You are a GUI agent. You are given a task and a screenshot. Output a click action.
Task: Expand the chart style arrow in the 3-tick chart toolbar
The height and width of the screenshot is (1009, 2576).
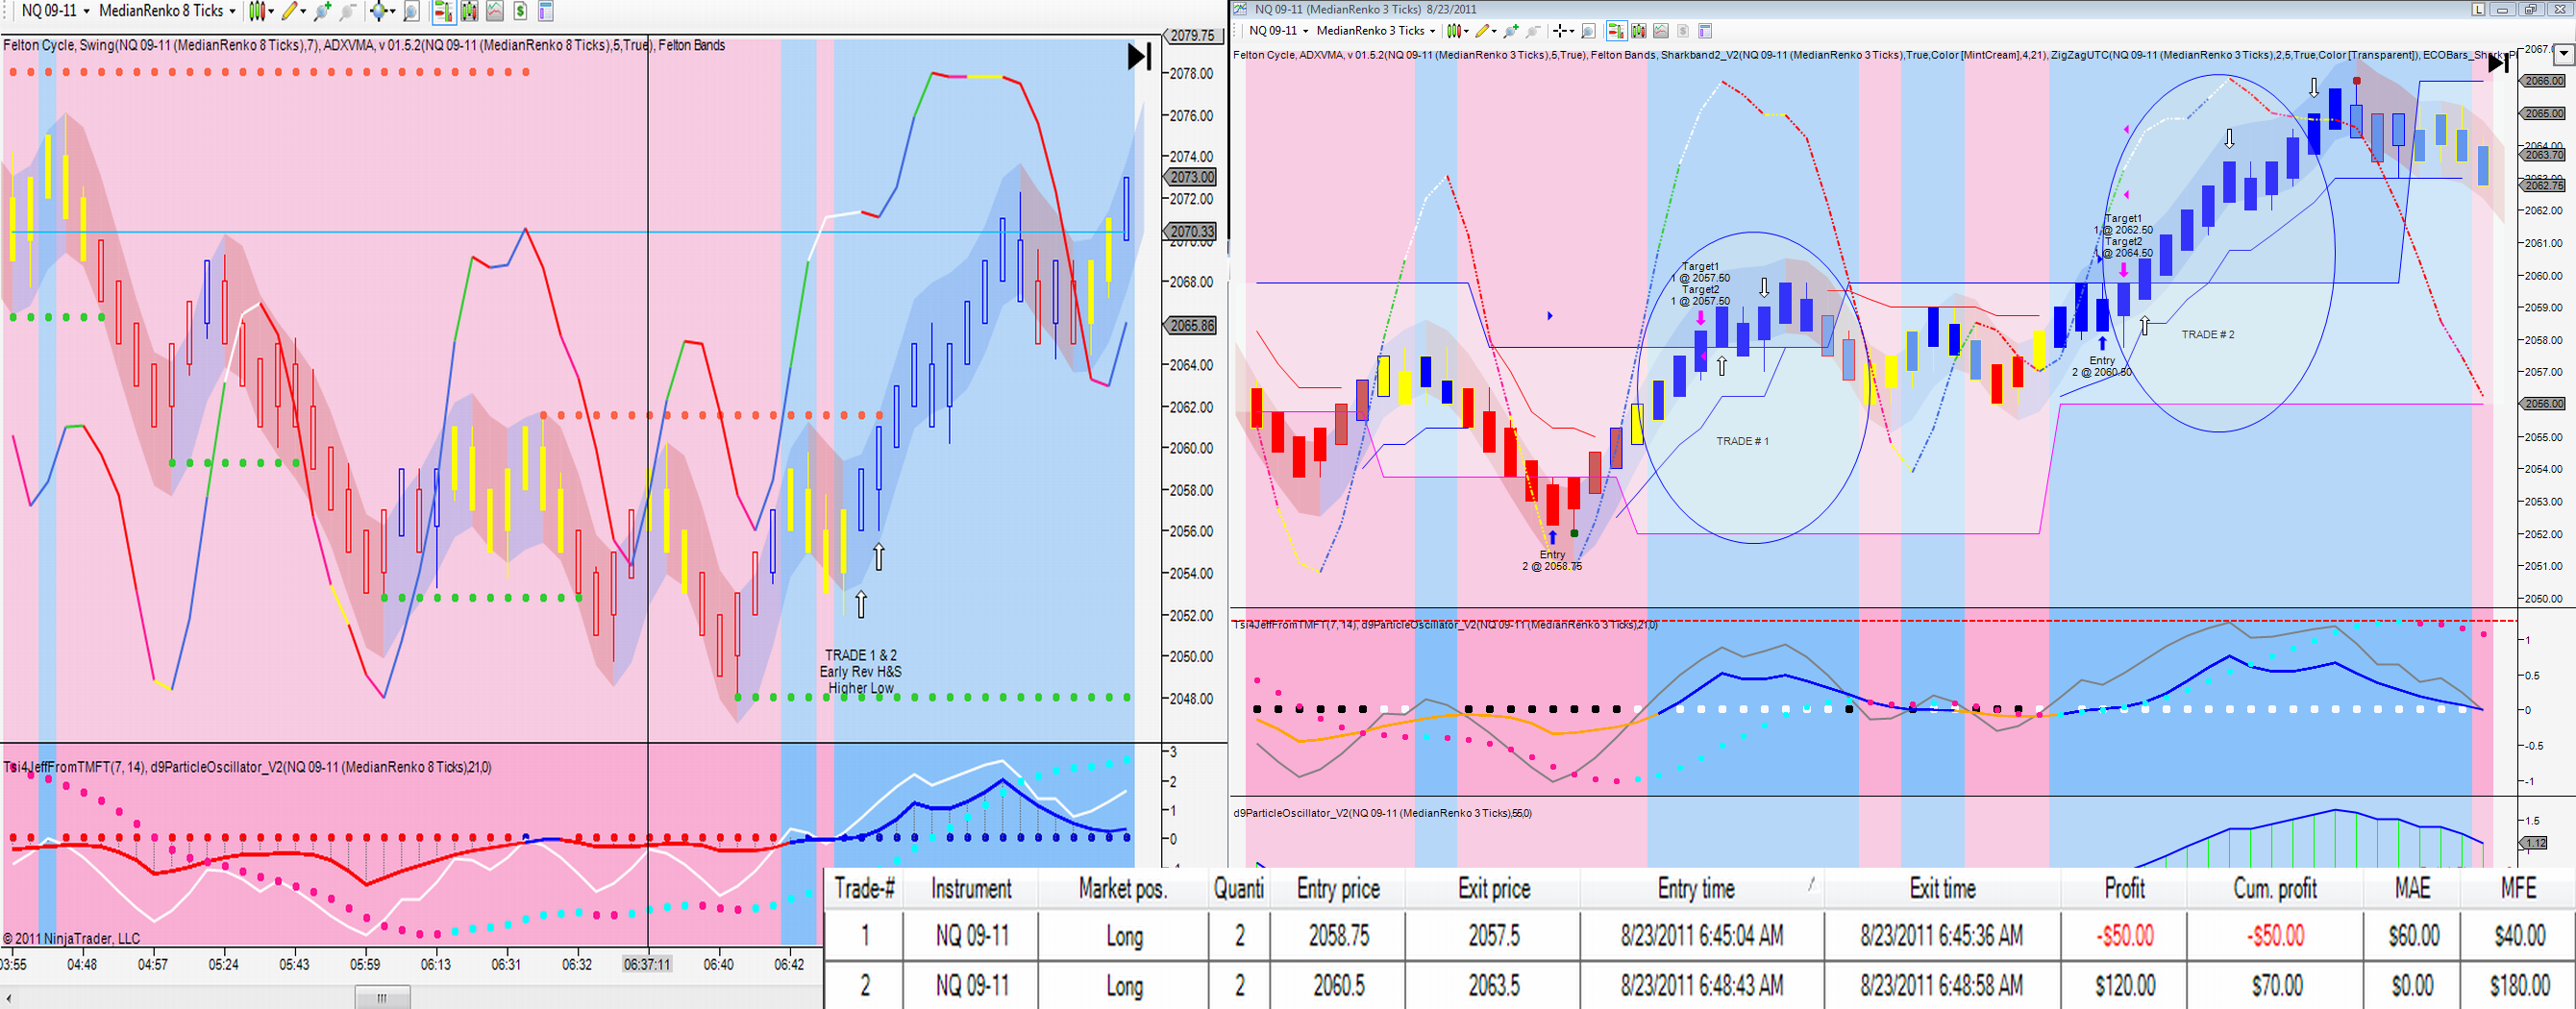[x=1466, y=31]
